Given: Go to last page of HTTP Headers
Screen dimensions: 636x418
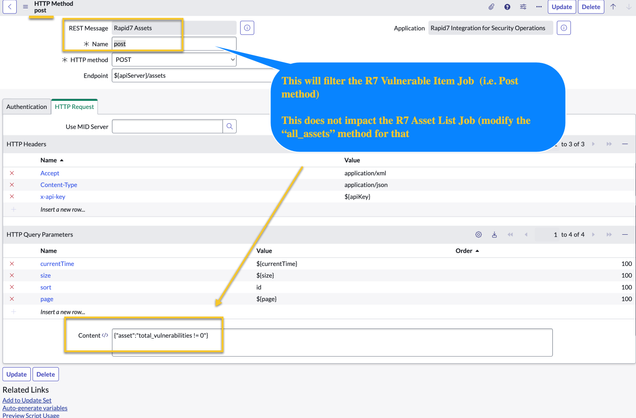Looking at the screenshot, I should pyautogui.click(x=609, y=144).
